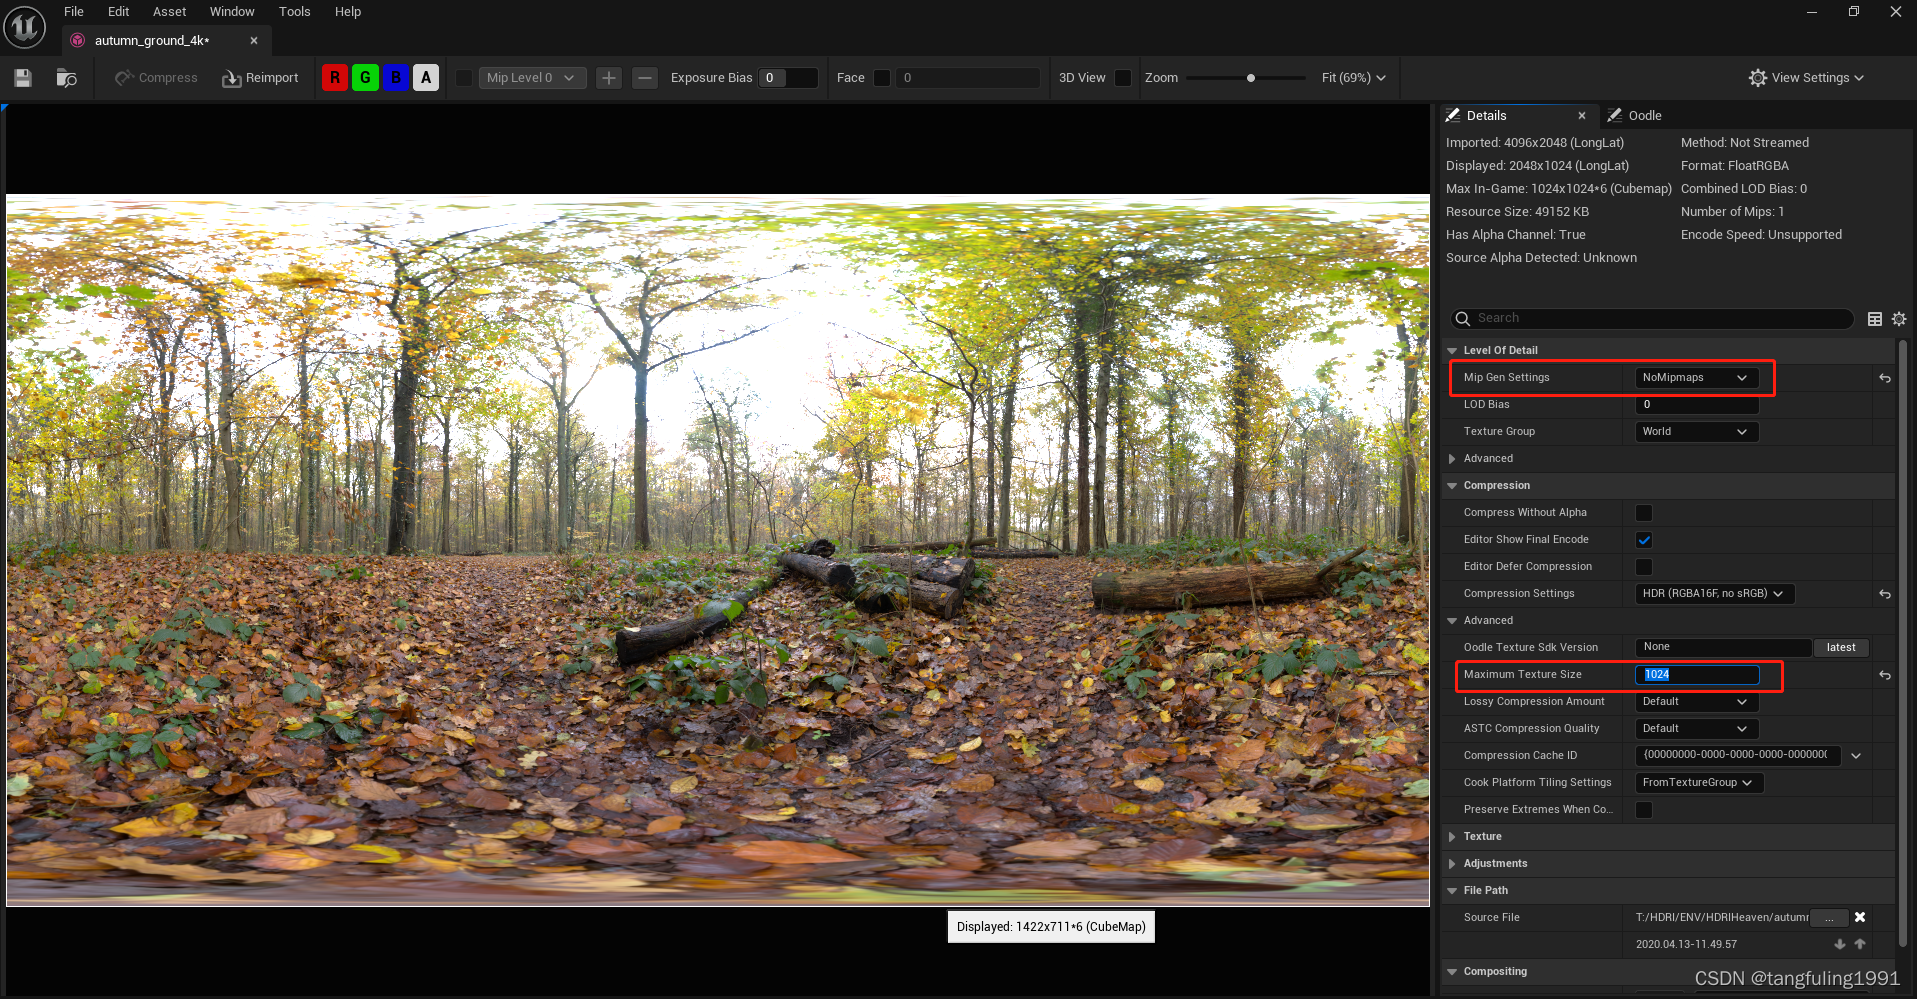1917x999 pixels.
Task: Expand the Level Of Detail Advanced section
Action: point(1452,459)
